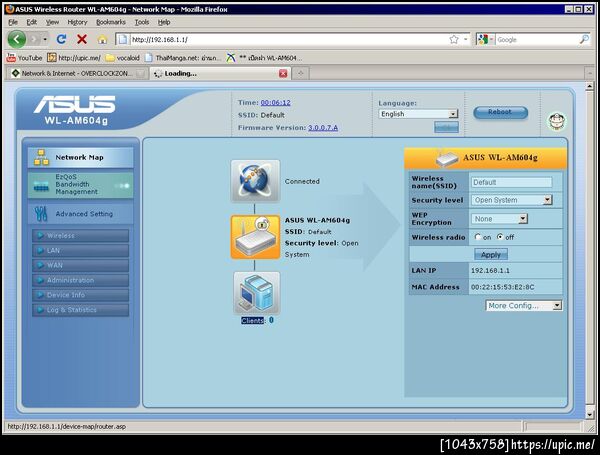Click the tab list dropdown button
This screenshot has height=455, width=600.
590,73
